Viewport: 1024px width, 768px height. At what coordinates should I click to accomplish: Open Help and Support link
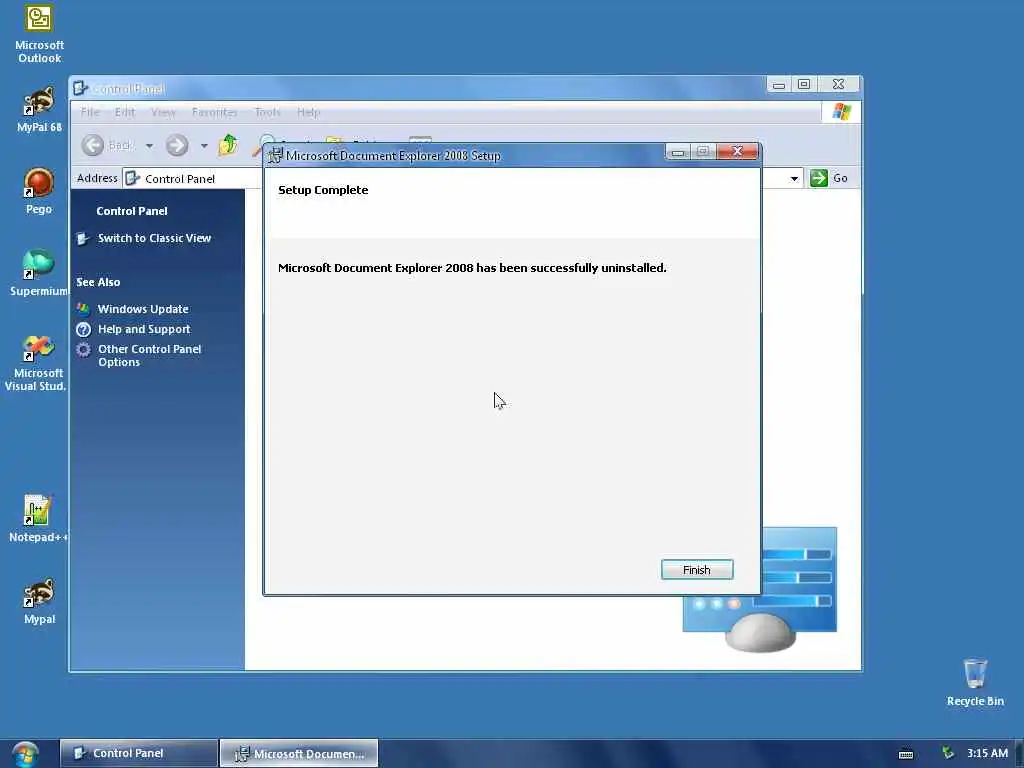[x=144, y=329]
